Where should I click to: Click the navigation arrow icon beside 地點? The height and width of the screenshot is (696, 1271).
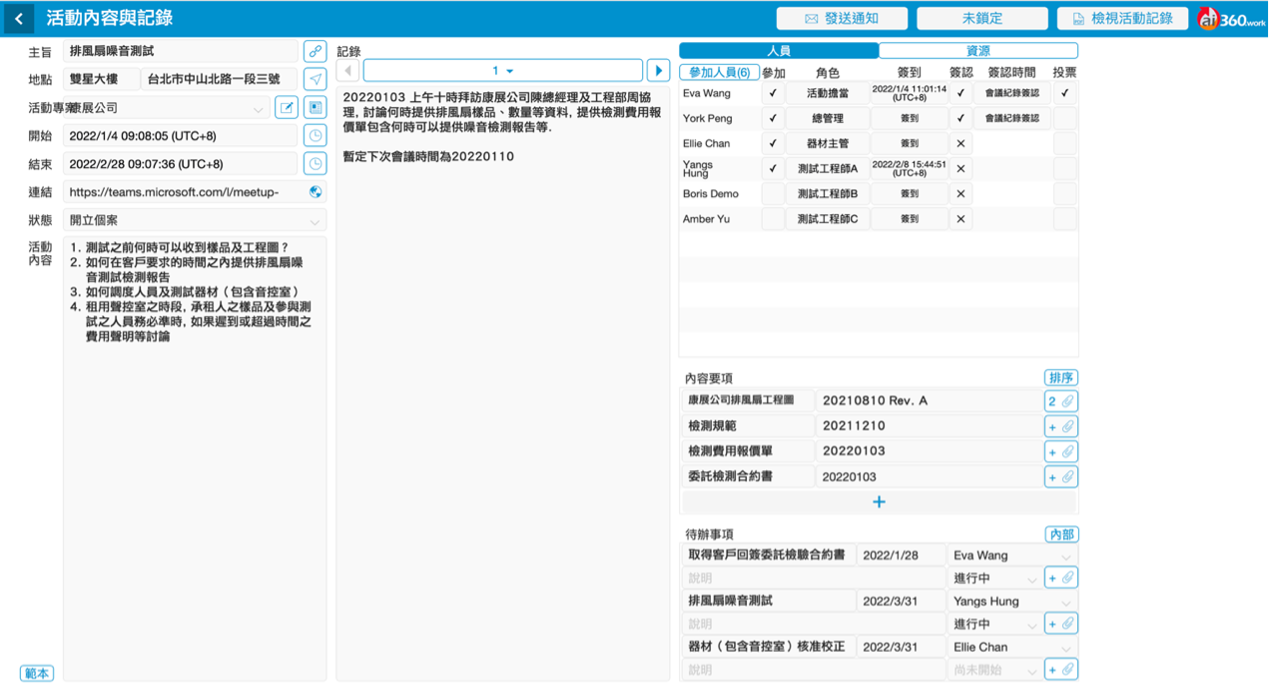click(x=315, y=79)
